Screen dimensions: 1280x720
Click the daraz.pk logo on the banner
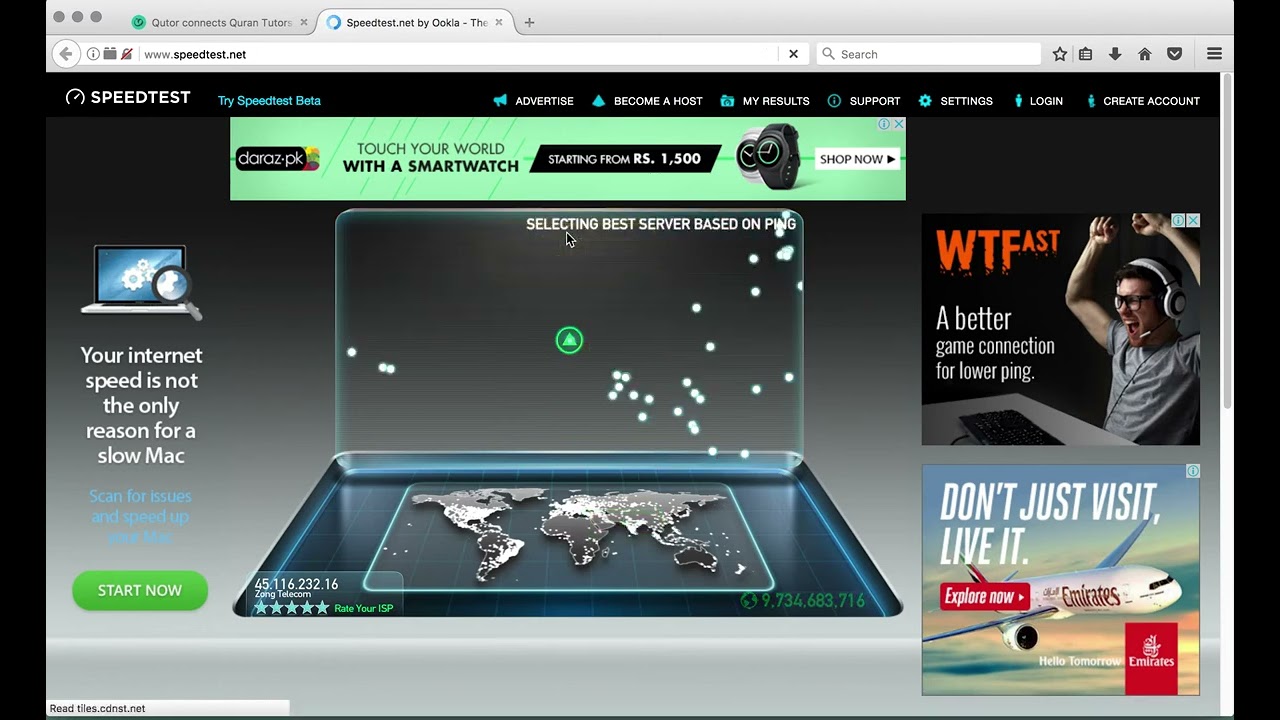point(278,158)
